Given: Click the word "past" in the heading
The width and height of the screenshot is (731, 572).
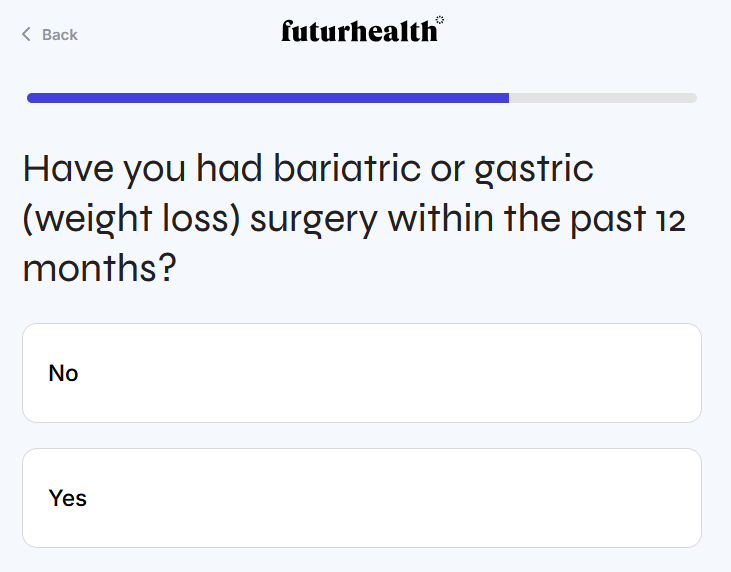Looking at the screenshot, I should (599, 219).
